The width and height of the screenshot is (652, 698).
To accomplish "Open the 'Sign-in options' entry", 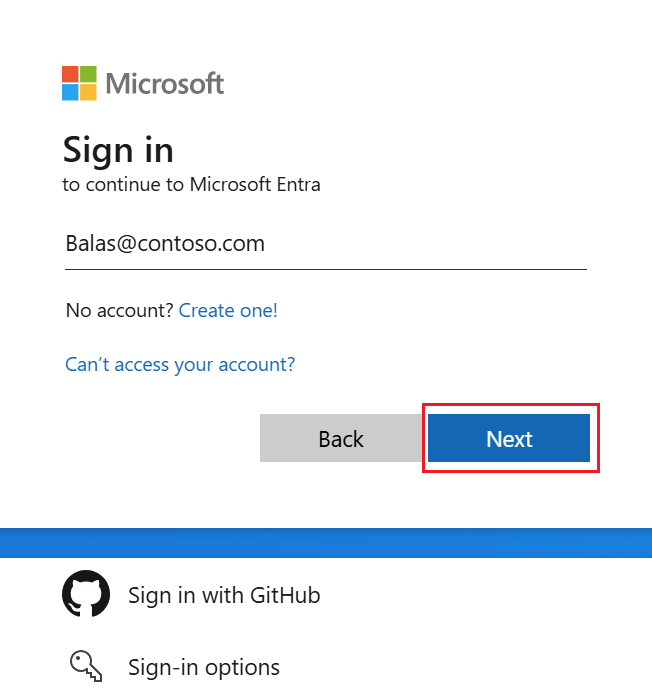I will [175, 666].
